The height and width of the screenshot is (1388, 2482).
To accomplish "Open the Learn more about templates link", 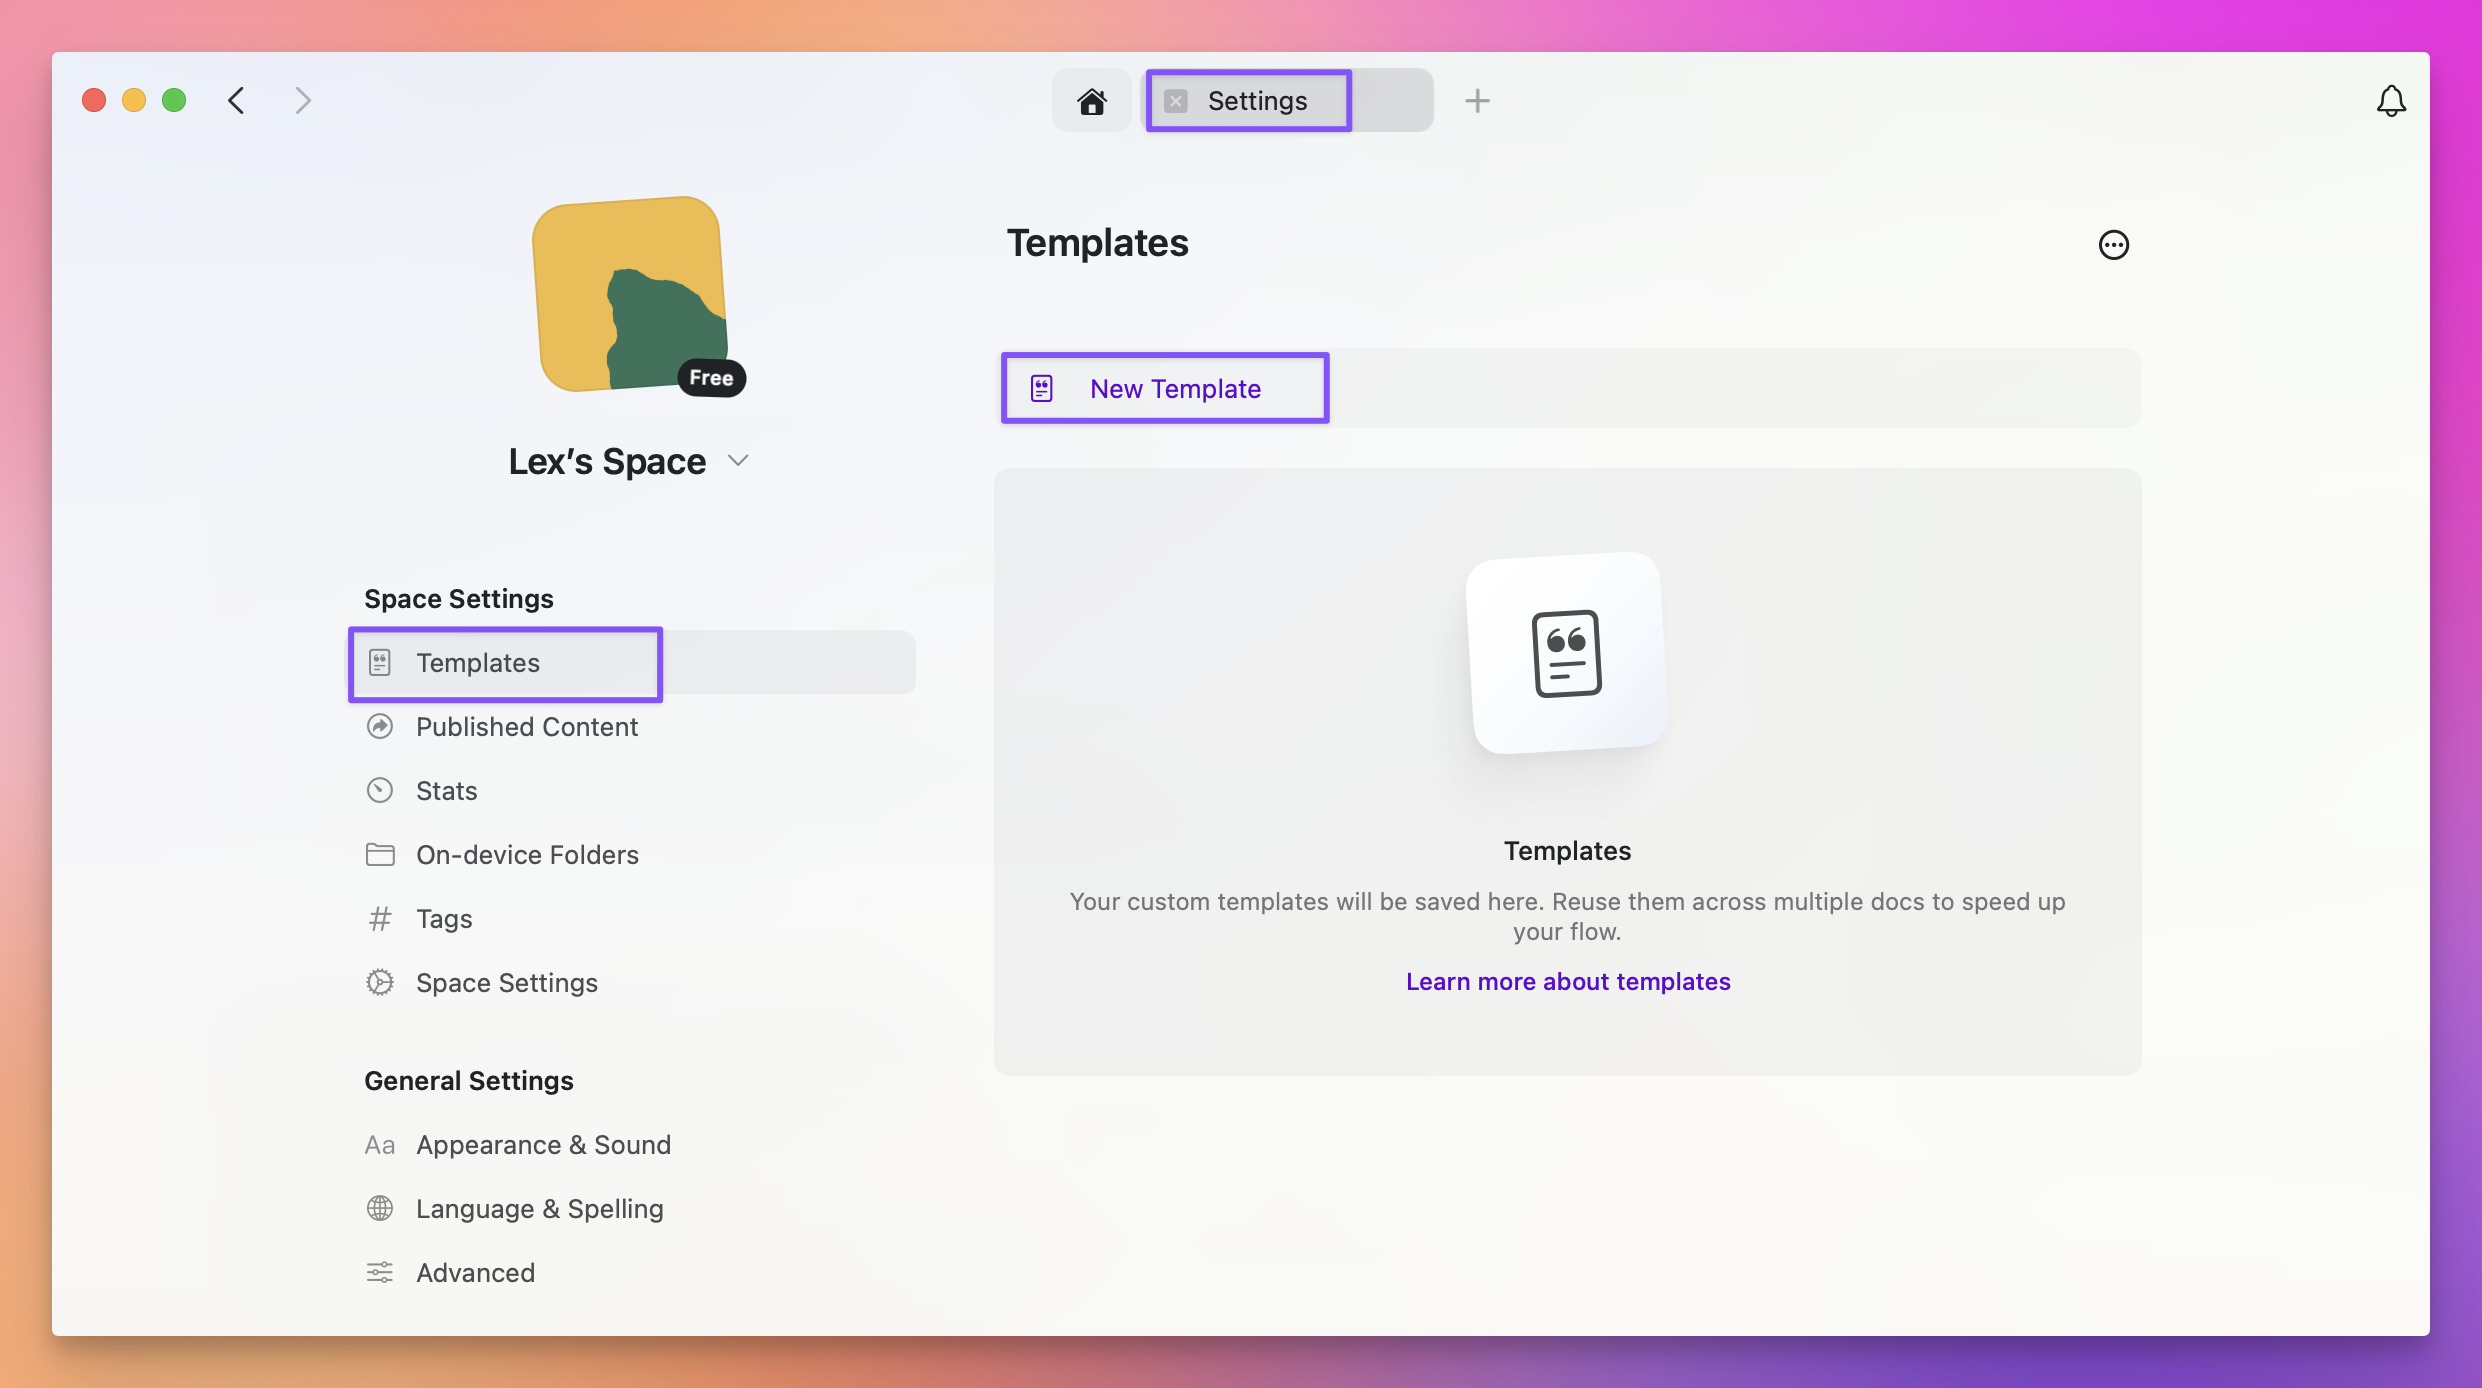I will tap(1566, 981).
